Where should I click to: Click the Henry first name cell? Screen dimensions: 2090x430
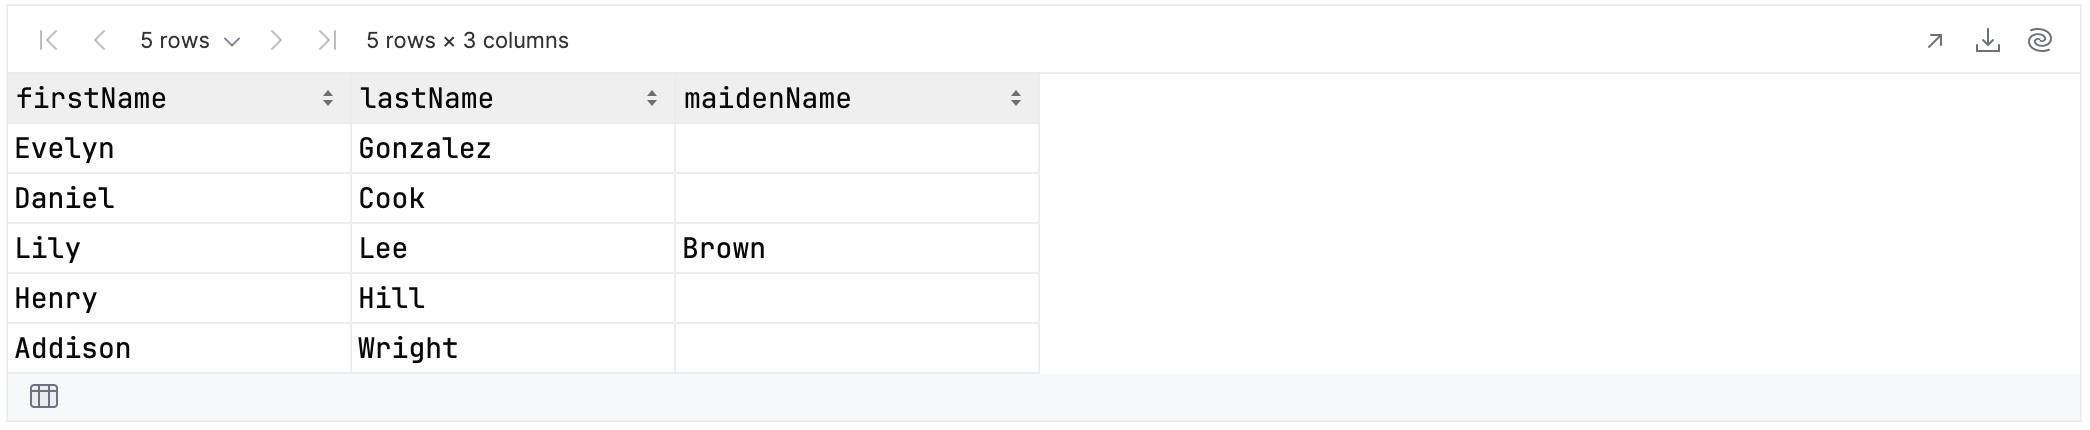(179, 298)
